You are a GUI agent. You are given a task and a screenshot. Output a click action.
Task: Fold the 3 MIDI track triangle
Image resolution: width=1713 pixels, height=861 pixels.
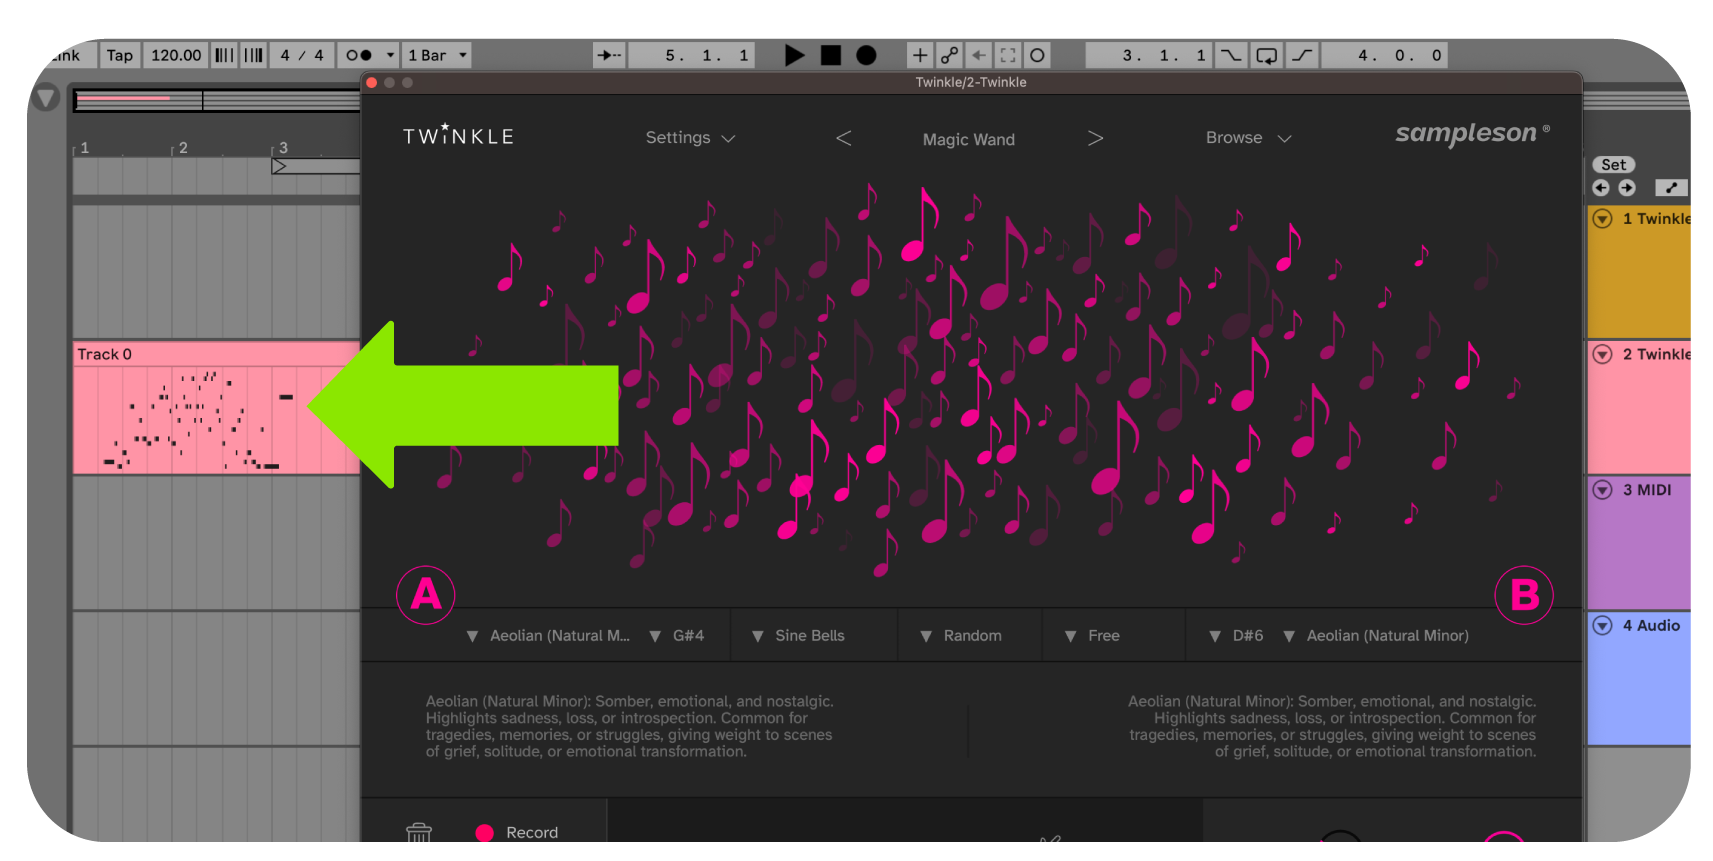click(1602, 490)
